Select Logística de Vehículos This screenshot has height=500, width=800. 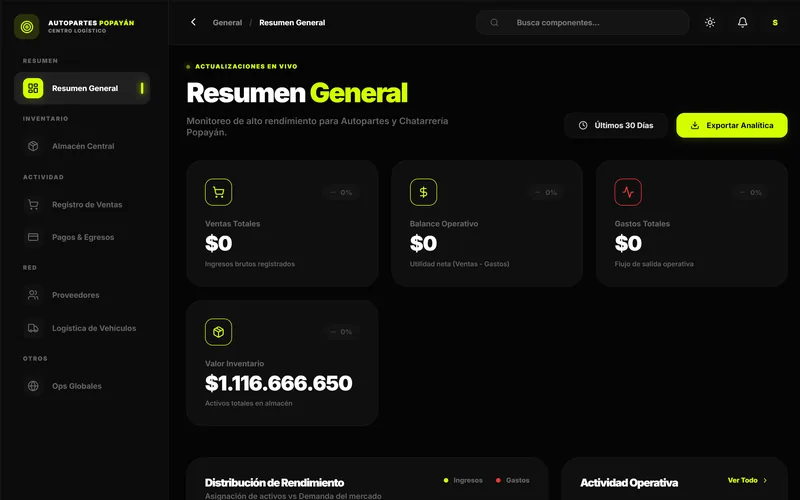tap(82, 328)
